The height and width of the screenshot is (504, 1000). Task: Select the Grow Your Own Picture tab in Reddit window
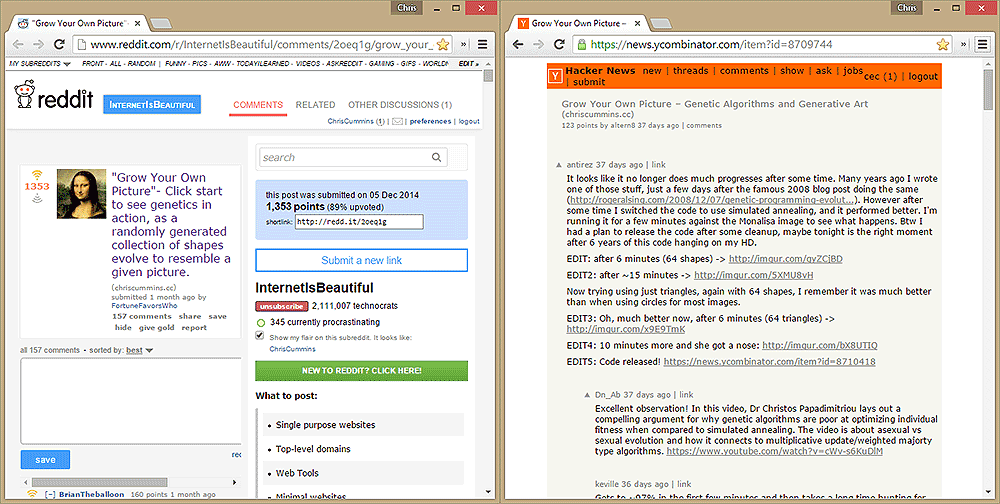(x=80, y=24)
